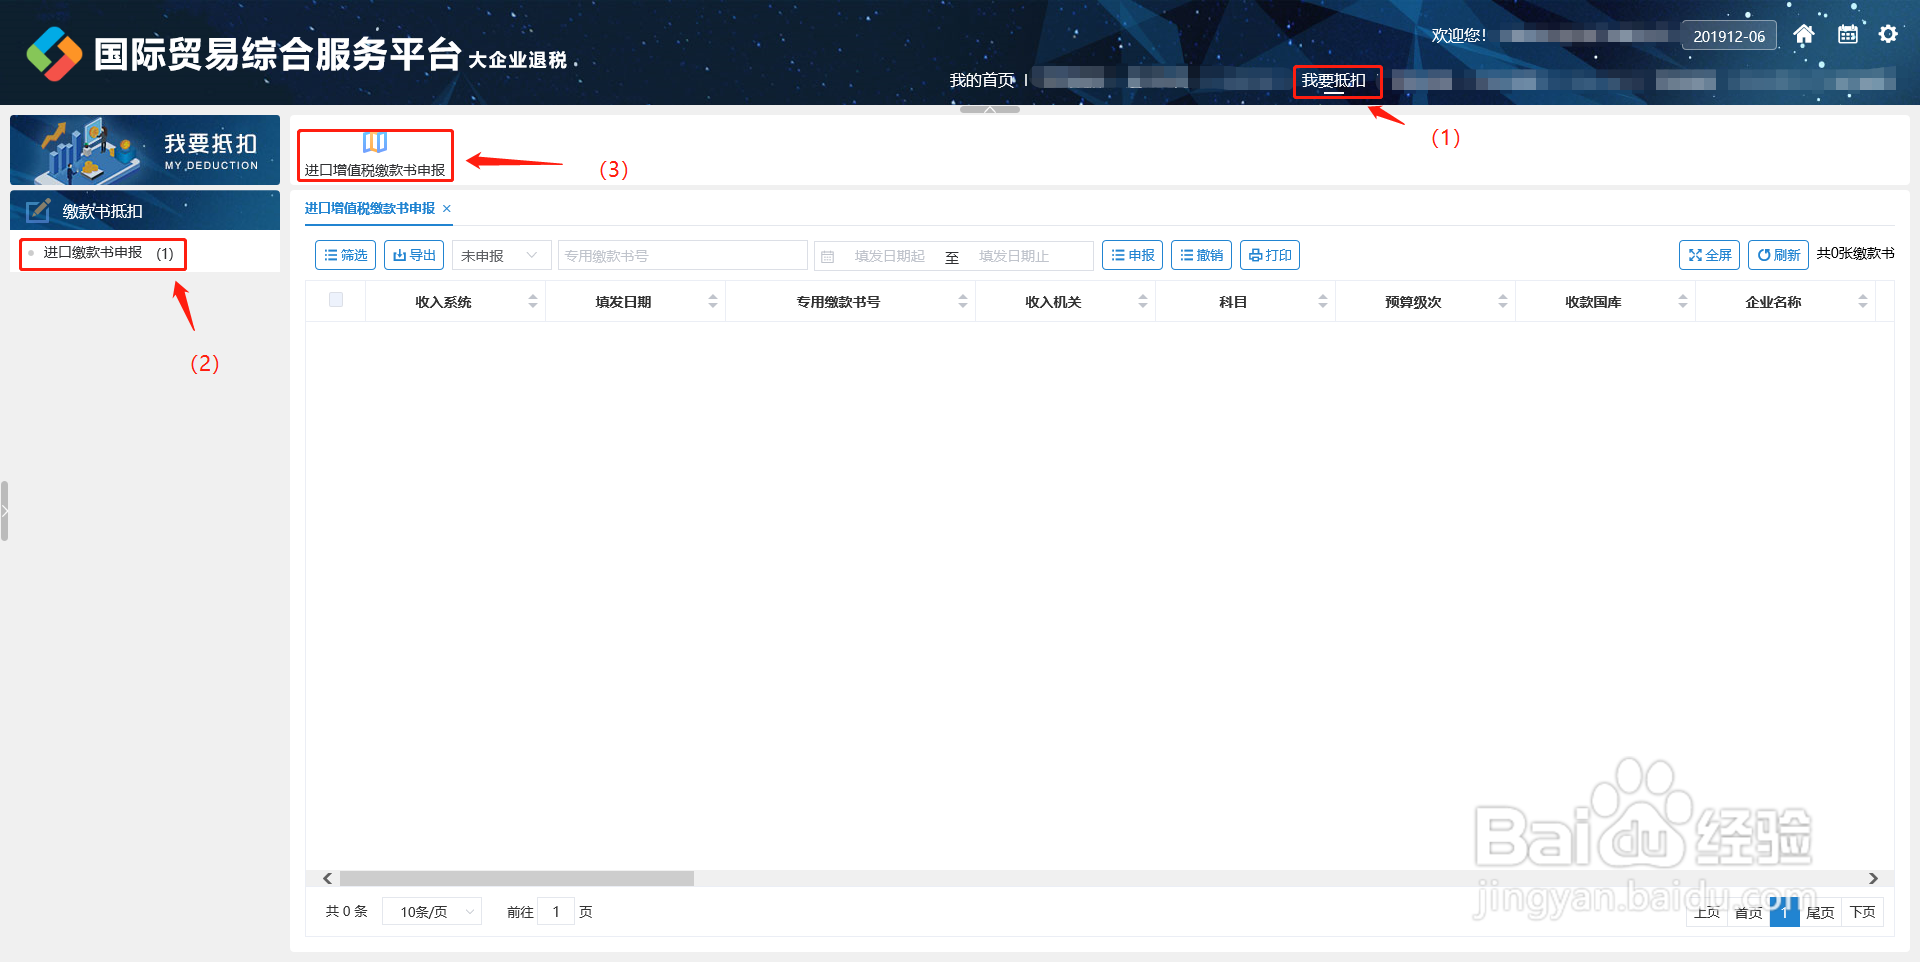Open the calendar icon in the top bar
Image resolution: width=1920 pixels, height=962 pixels.
click(1847, 33)
